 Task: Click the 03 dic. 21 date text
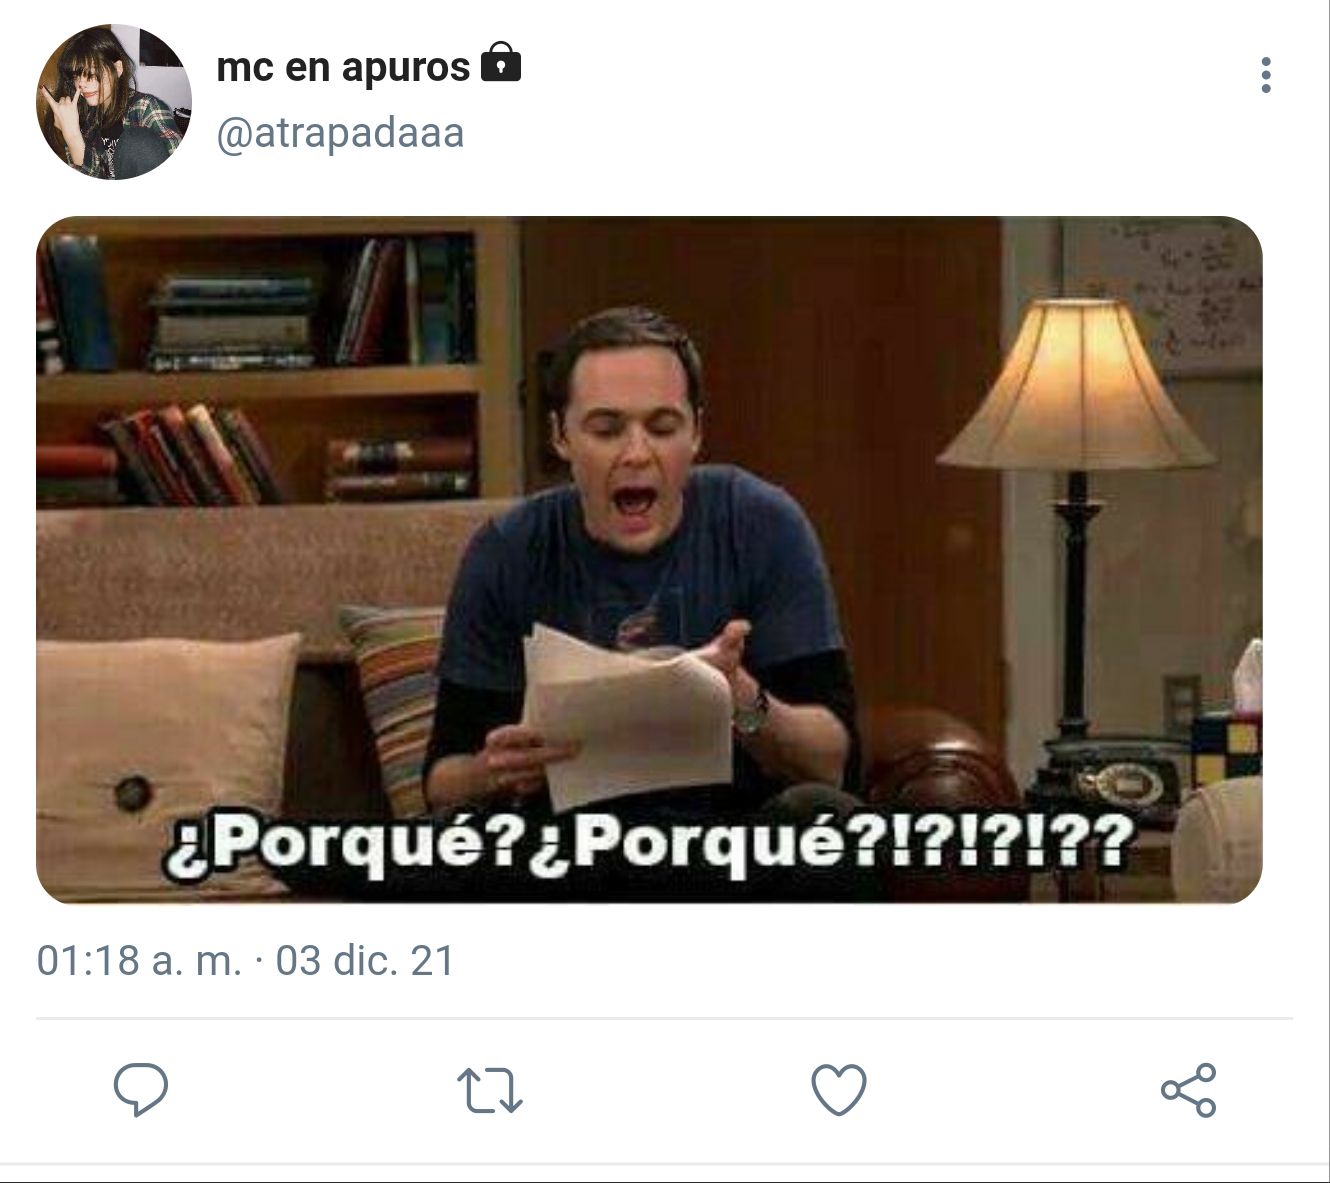[365, 960]
